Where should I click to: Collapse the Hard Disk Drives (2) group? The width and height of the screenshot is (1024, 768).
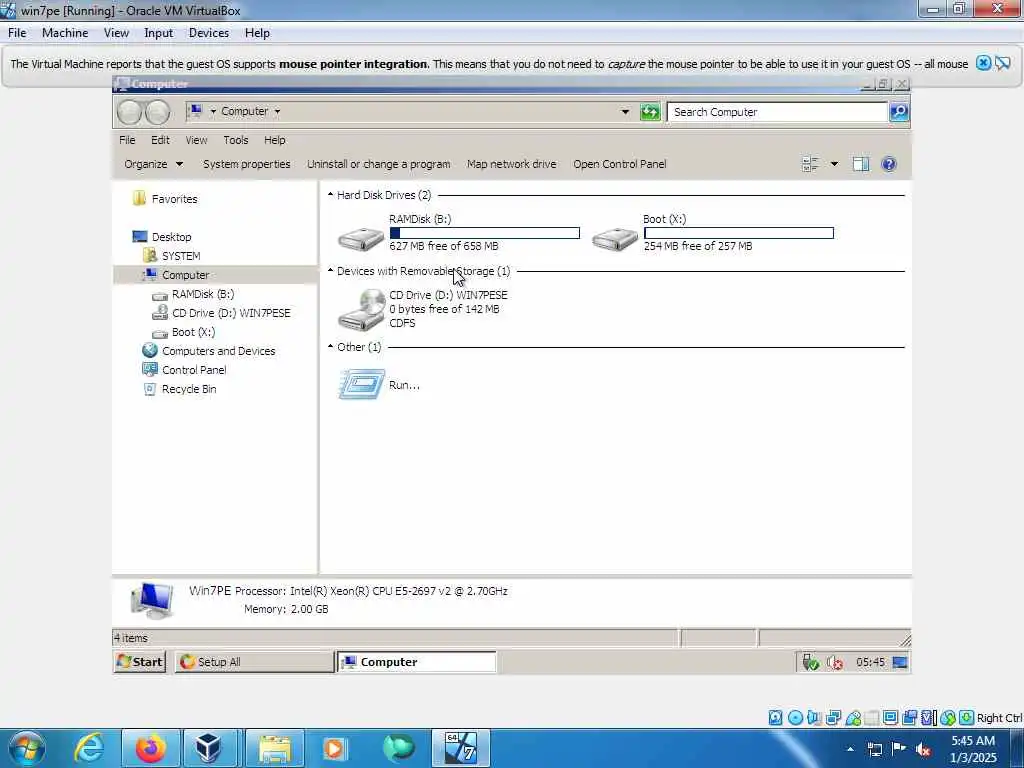(330, 195)
